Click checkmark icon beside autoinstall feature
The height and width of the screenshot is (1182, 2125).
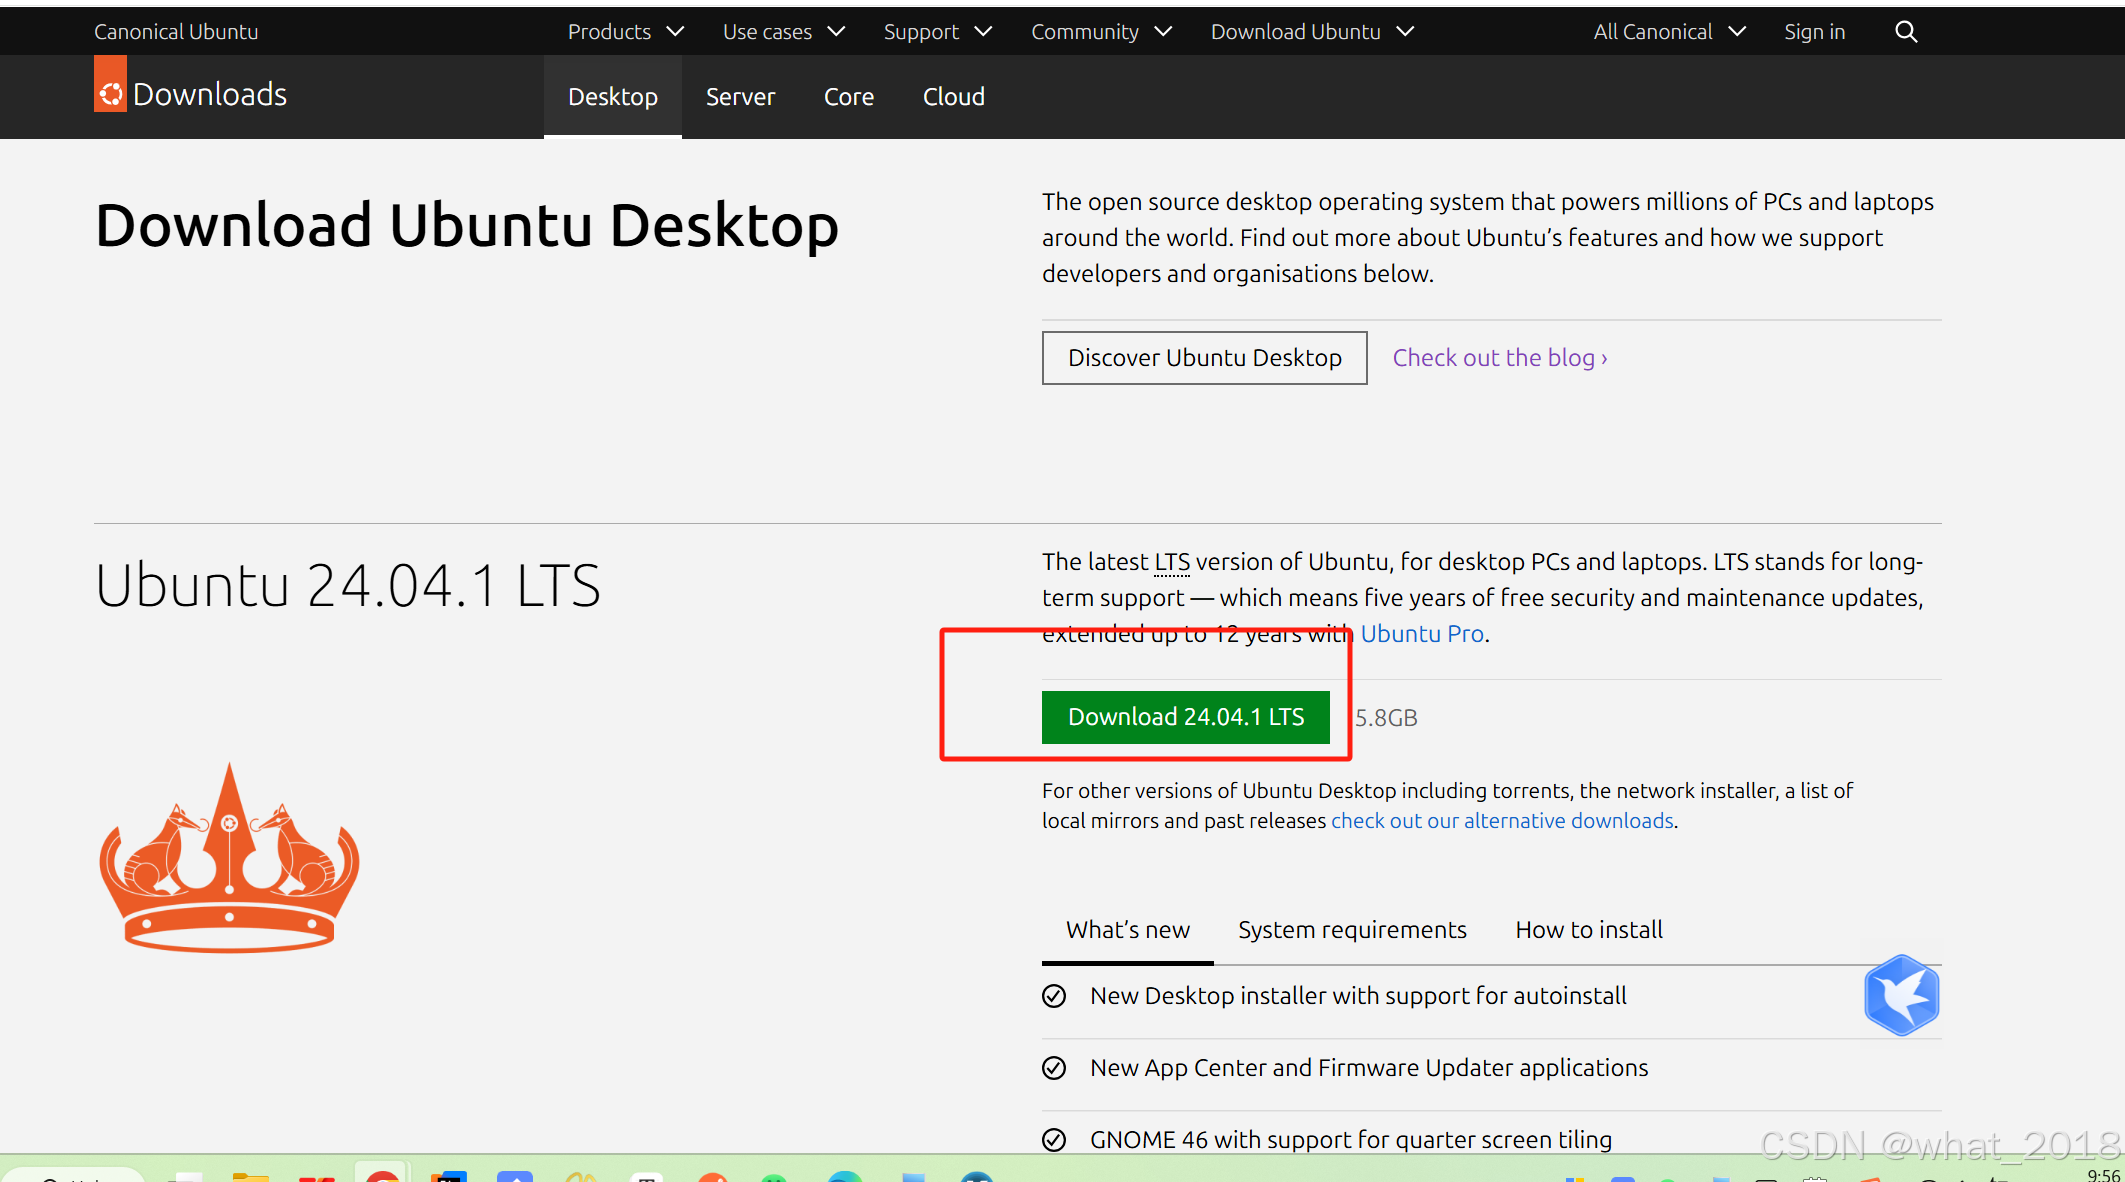(x=1054, y=996)
